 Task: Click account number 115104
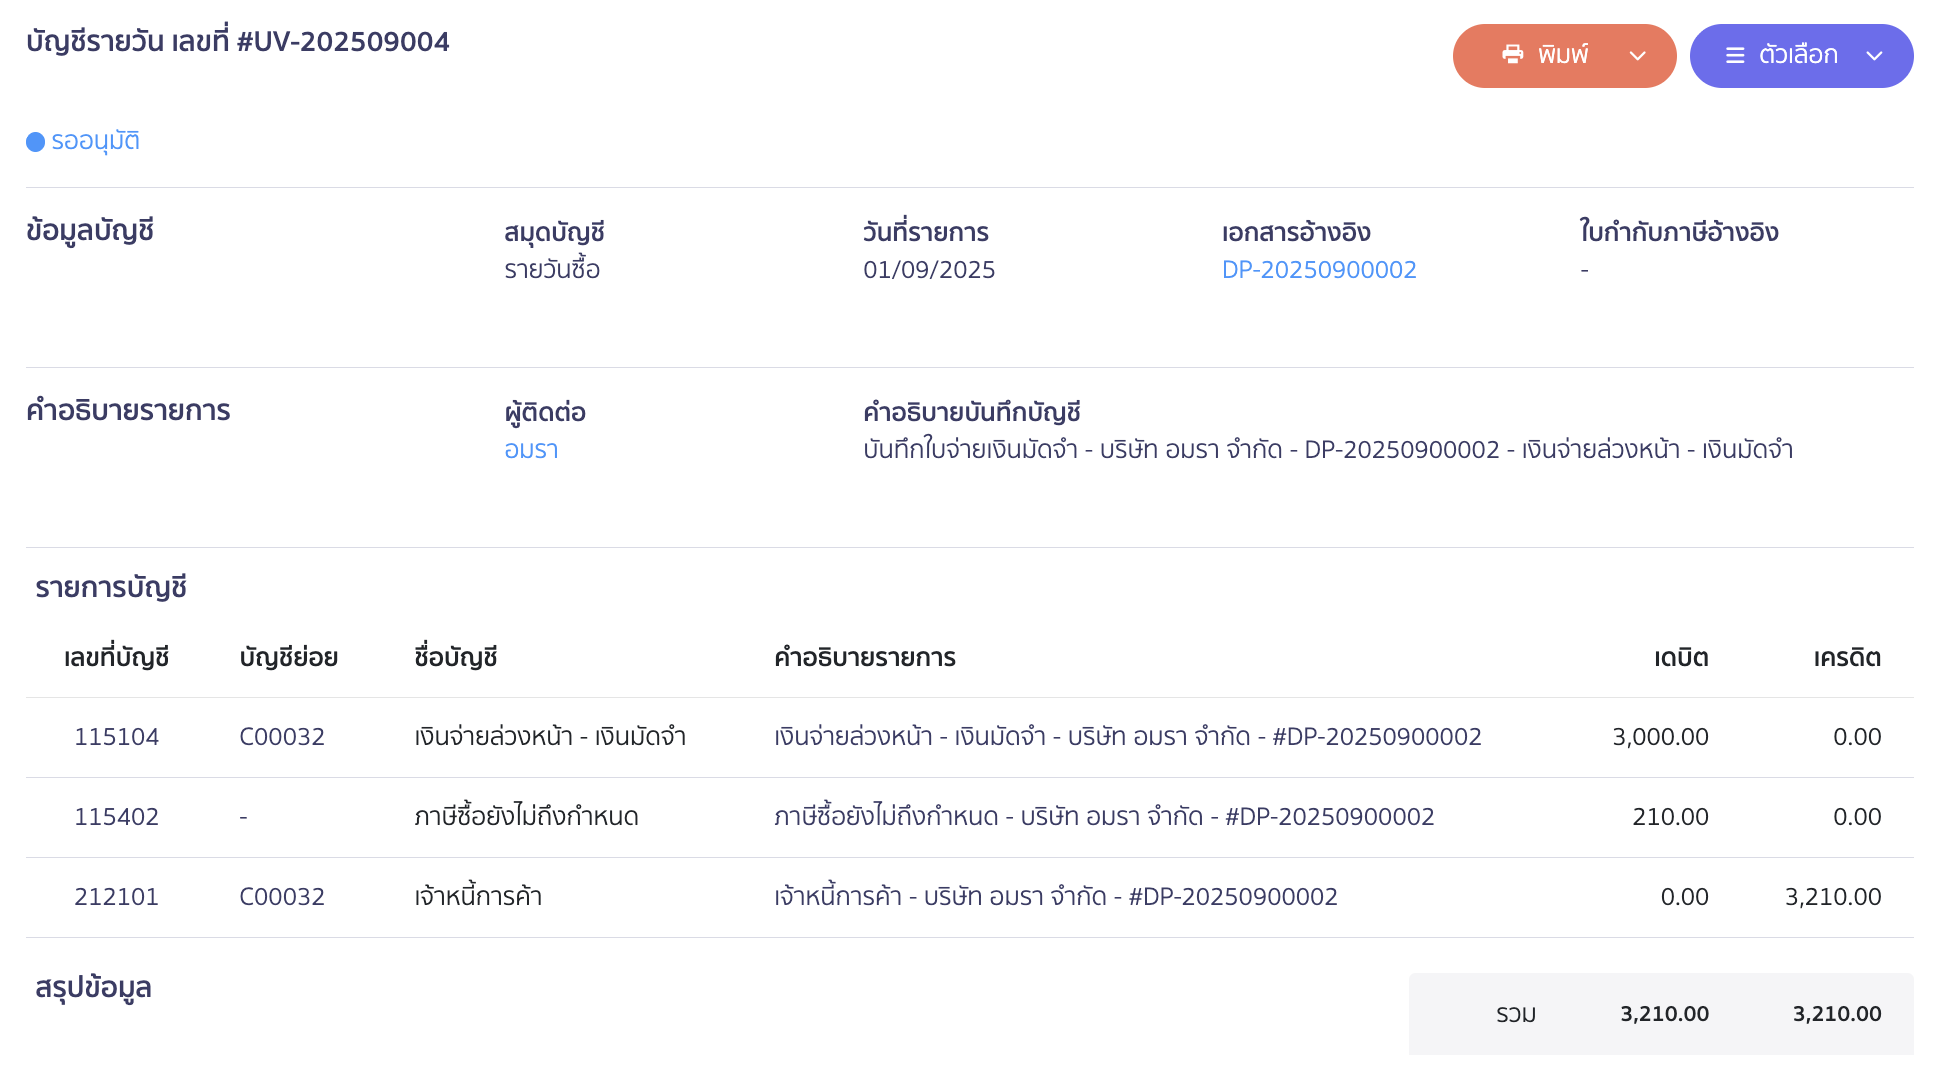(x=116, y=737)
